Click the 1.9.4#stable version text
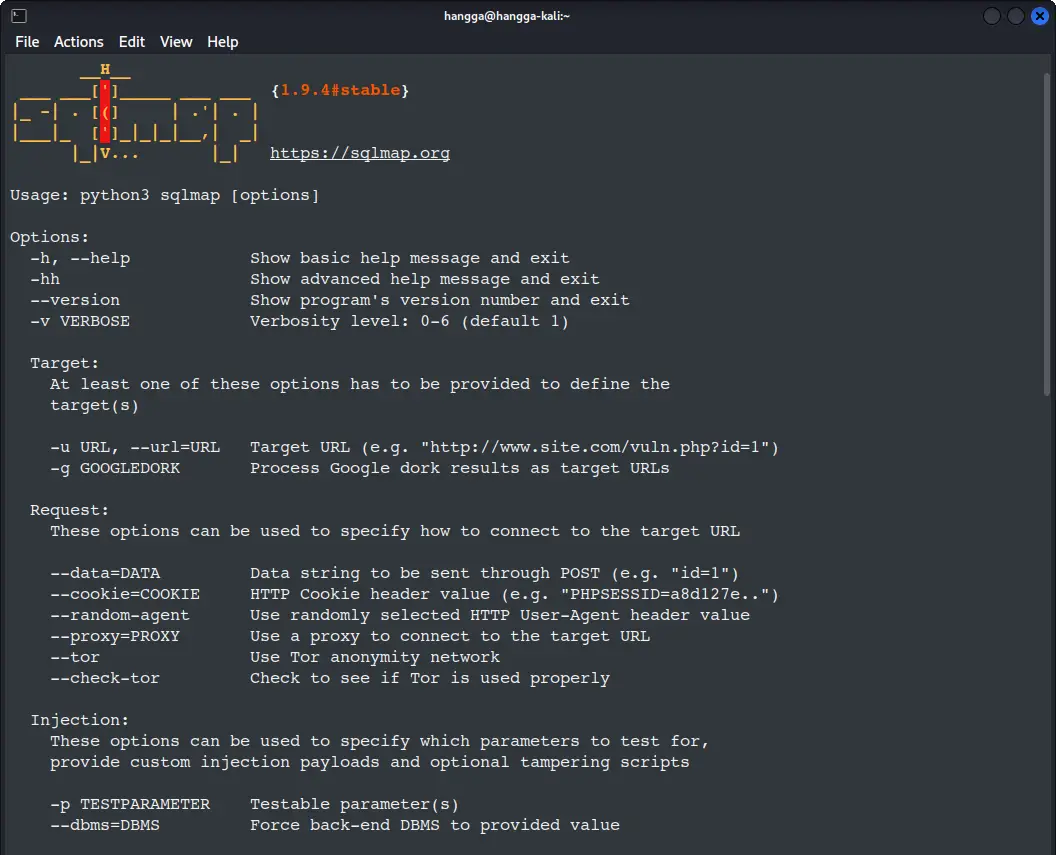Screen dimensions: 1056x855 [340, 91]
